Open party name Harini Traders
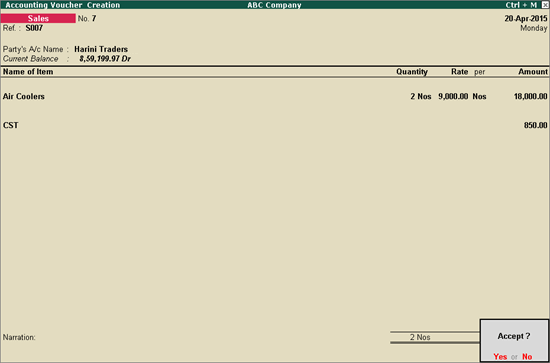550x363 pixels. point(101,49)
